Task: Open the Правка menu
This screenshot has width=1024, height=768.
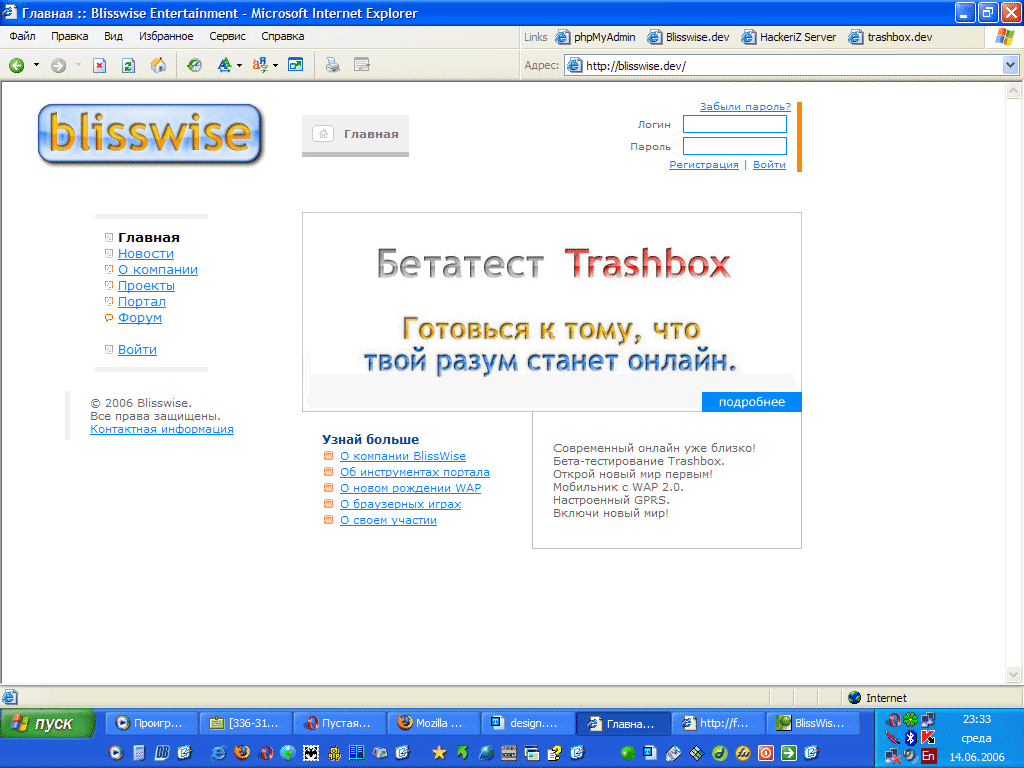Action: [x=69, y=37]
